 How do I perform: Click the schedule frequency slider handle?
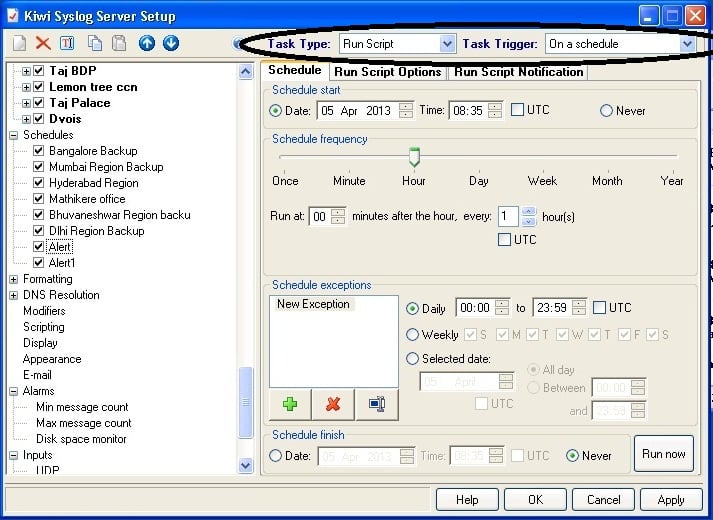pyautogui.click(x=414, y=157)
